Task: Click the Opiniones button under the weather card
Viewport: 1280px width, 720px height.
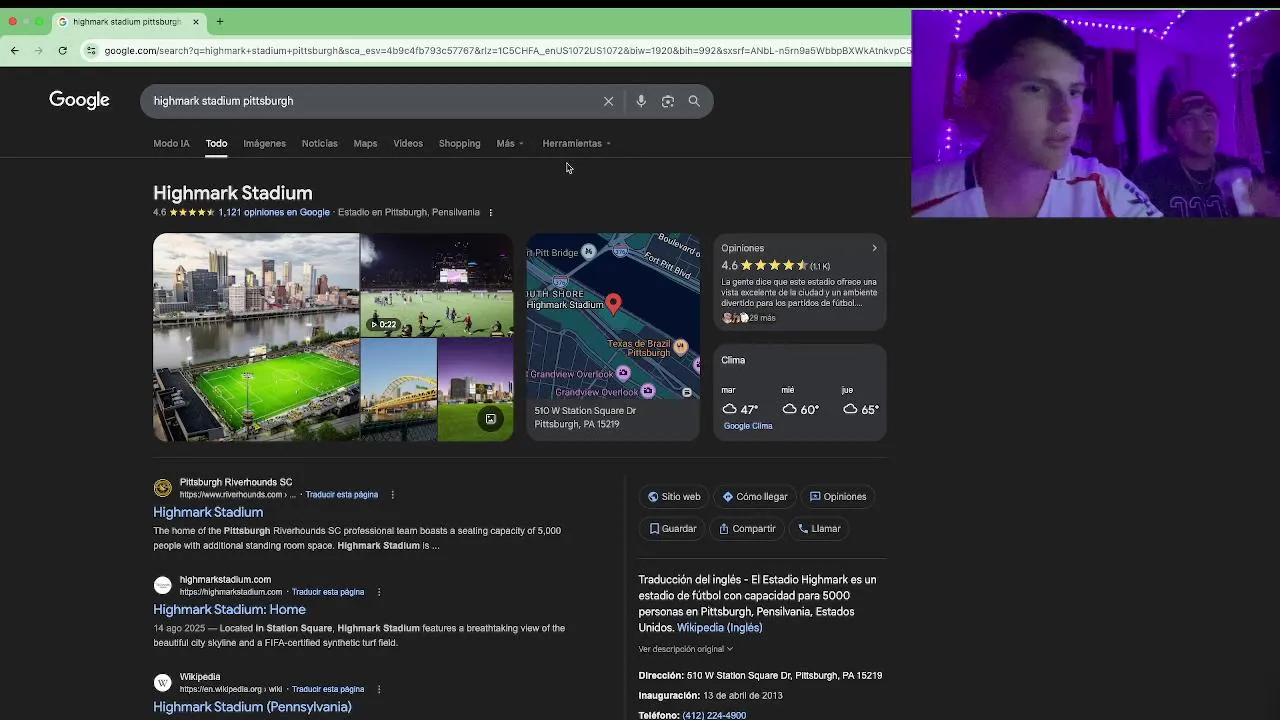Action: coord(838,496)
